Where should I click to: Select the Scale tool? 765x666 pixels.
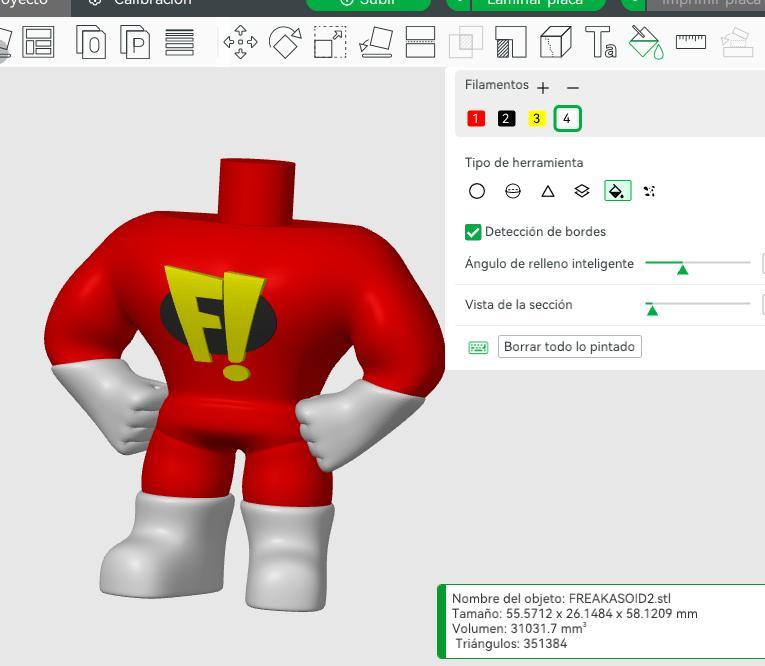330,42
